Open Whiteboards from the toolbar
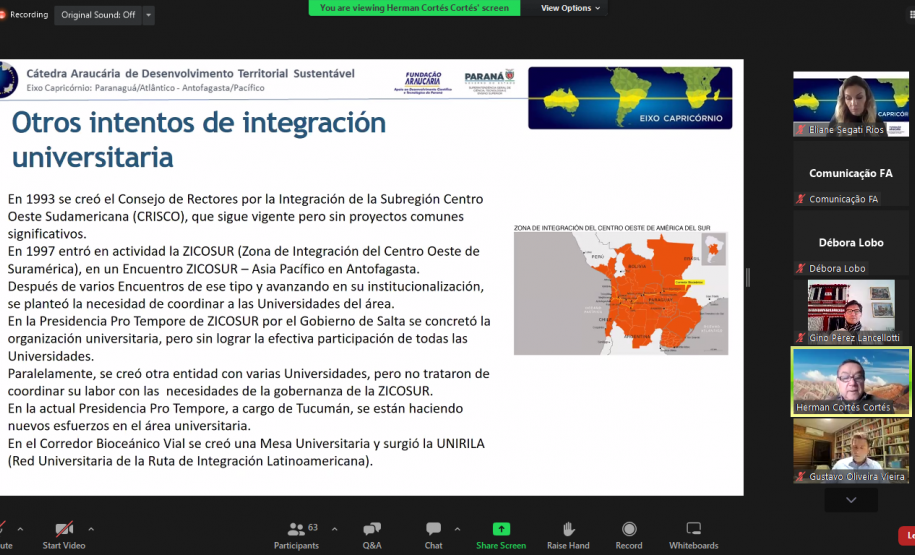This screenshot has height=555, width=915. click(x=693, y=529)
